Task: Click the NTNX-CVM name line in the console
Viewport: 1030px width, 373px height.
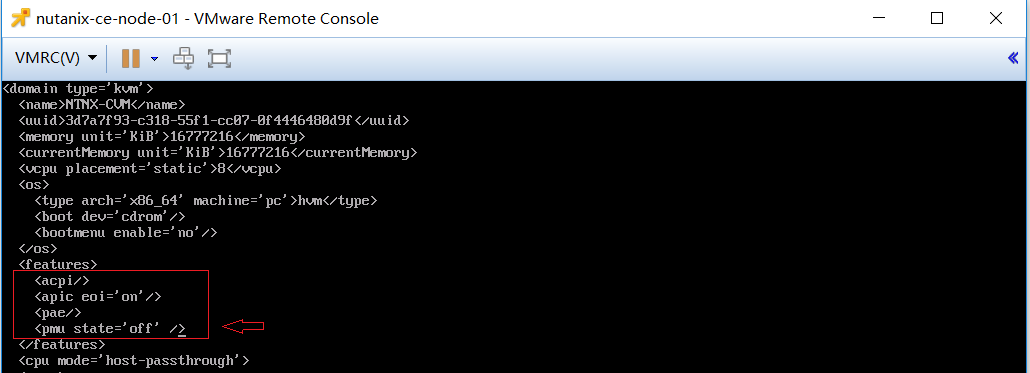Action: [x=102, y=104]
